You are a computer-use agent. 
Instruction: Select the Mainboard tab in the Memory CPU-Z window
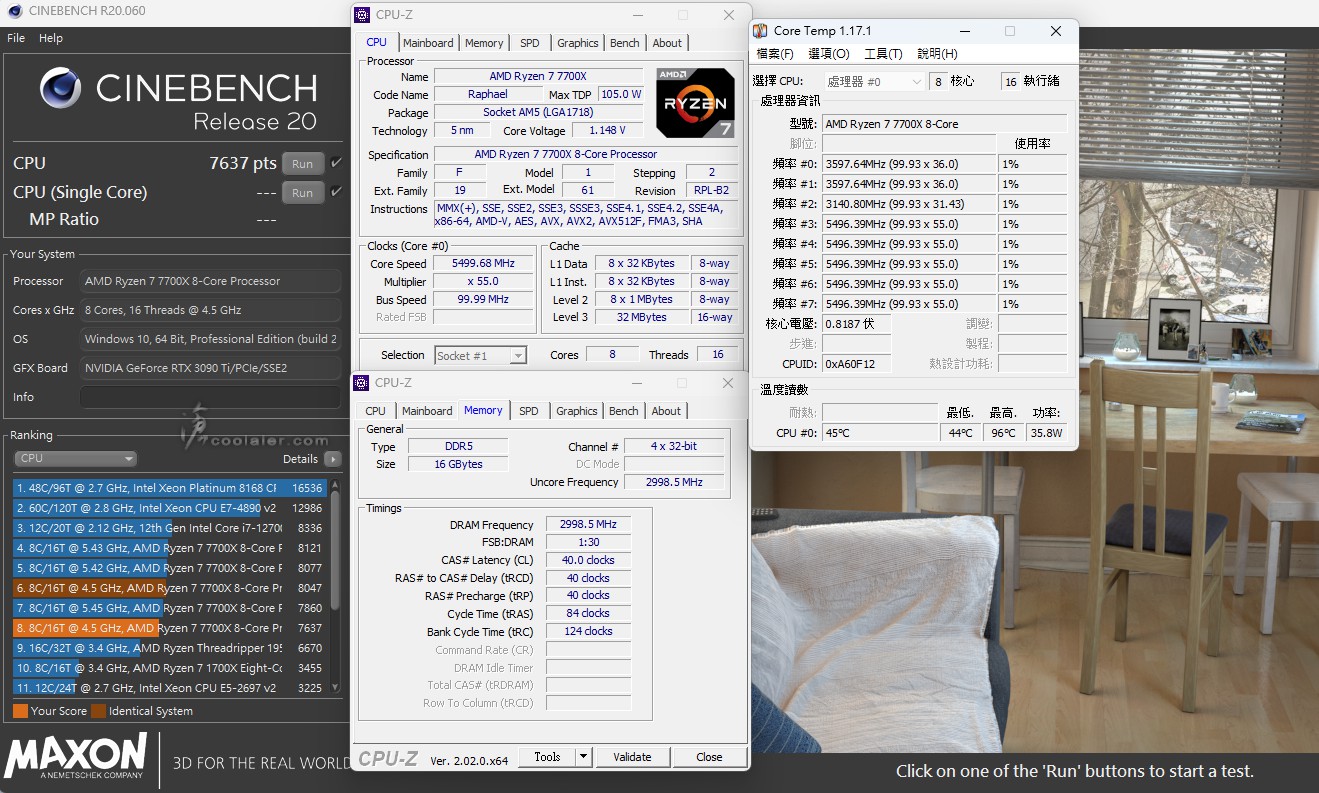pyautogui.click(x=427, y=411)
